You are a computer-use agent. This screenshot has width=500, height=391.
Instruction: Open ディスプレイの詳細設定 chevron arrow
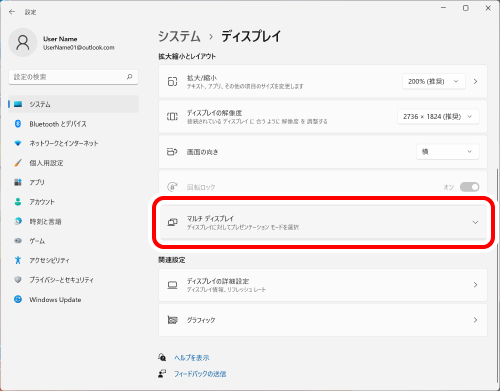click(x=476, y=285)
